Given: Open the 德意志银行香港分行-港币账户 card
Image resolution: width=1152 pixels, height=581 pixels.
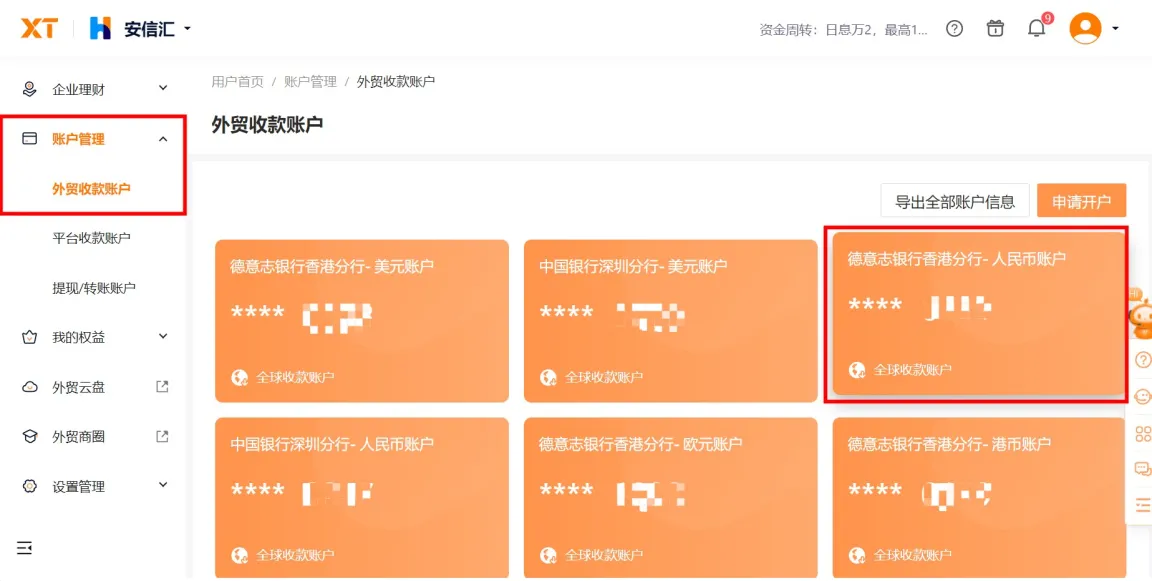Looking at the screenshot, I should (x=979, y=499).
